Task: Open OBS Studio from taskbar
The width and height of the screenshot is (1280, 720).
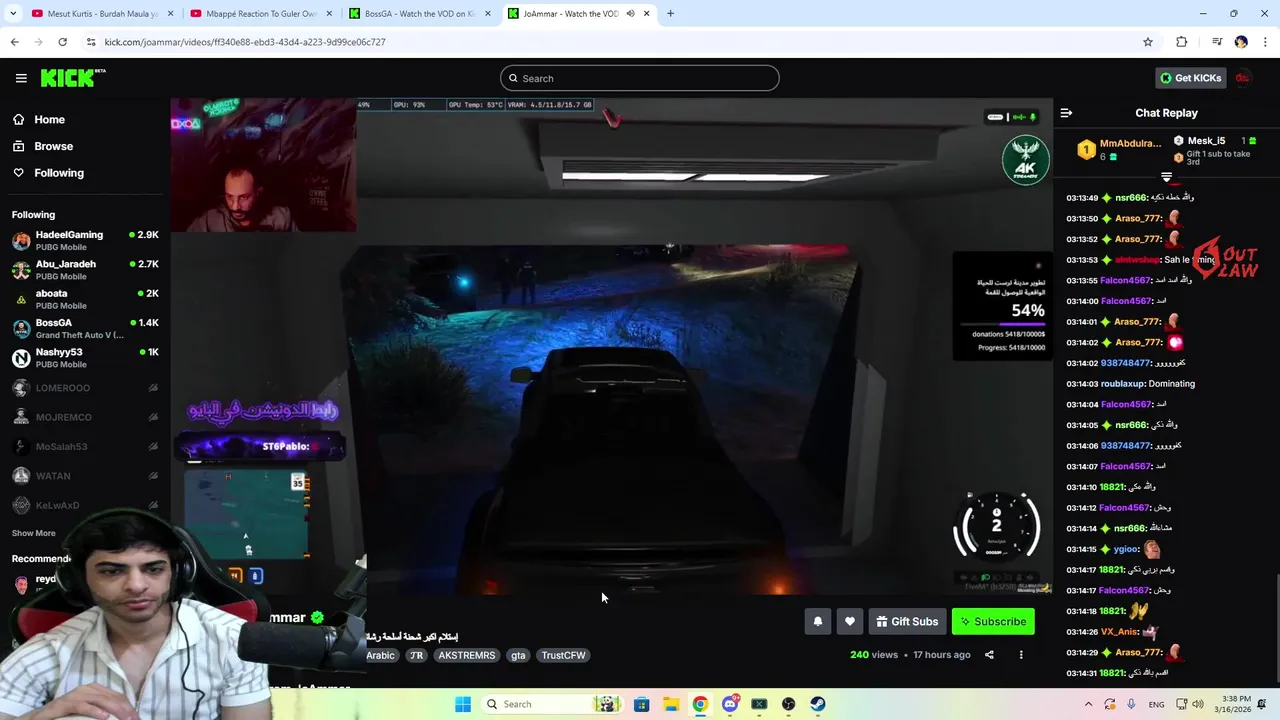Action: 789,704
